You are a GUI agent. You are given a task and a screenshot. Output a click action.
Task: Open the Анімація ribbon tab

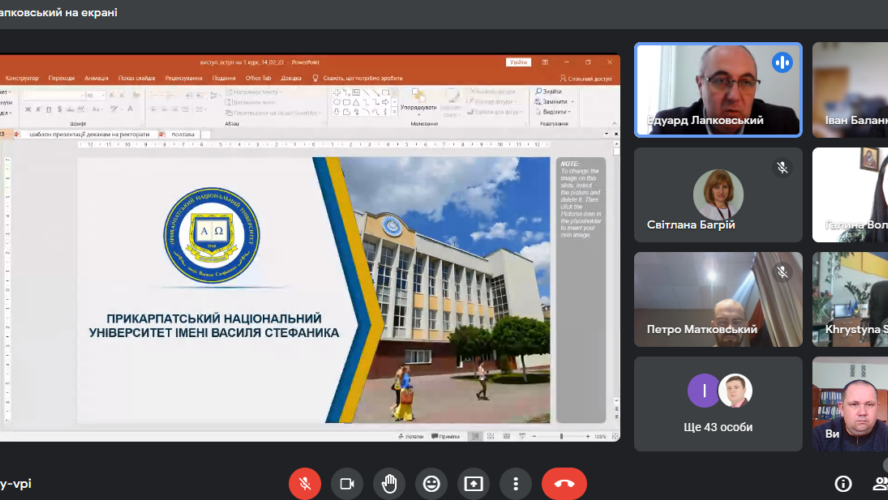[96, 78]
